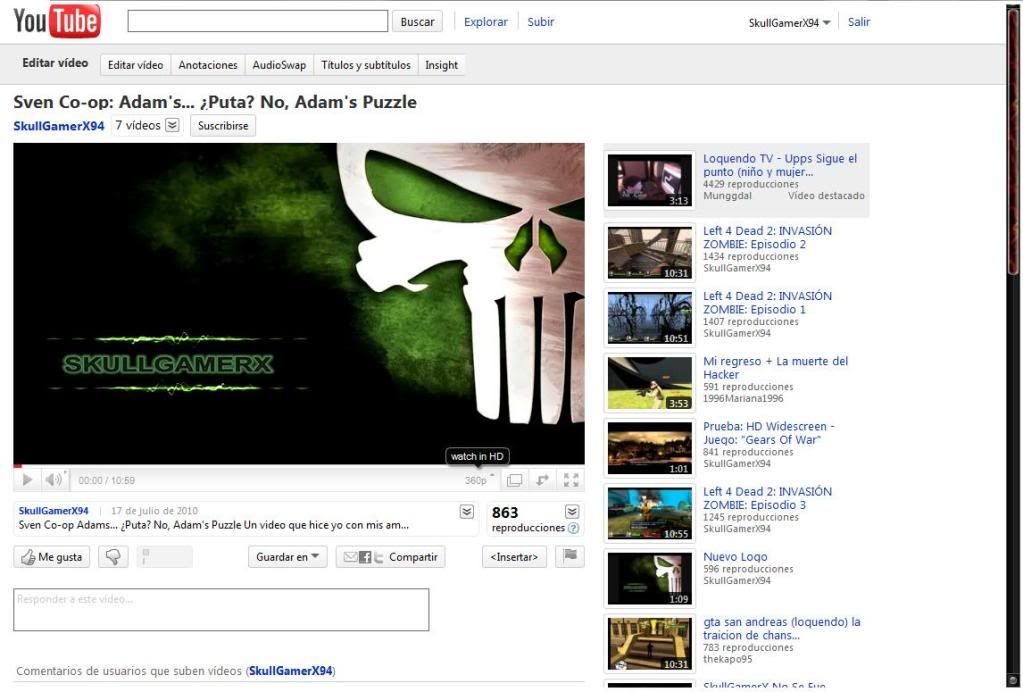Viewport: 1023px width, 692px height.
Task: Open the SkullGamerX94 channel link below the title
Action: (59, 126)
